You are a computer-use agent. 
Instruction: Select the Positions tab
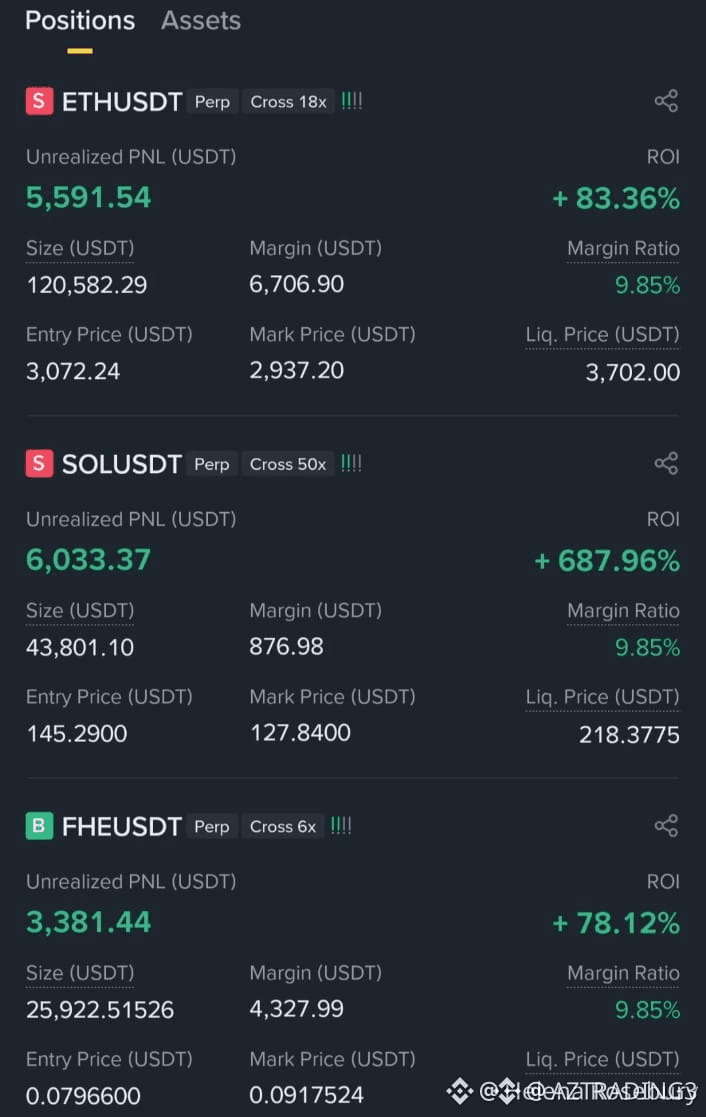click(80, 21)
